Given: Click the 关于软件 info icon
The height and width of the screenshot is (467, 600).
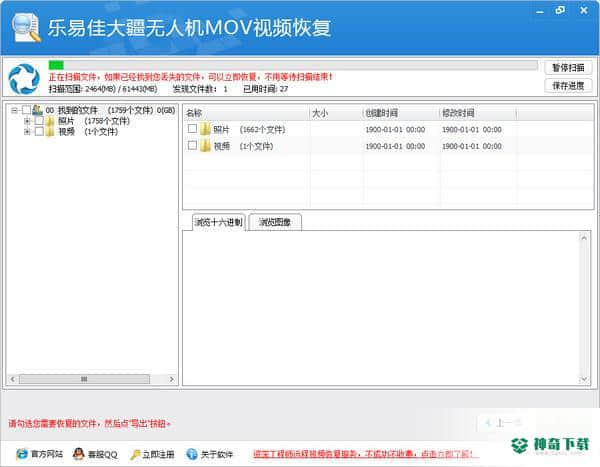Looking at the screenshot, I should tap(192, 454).
